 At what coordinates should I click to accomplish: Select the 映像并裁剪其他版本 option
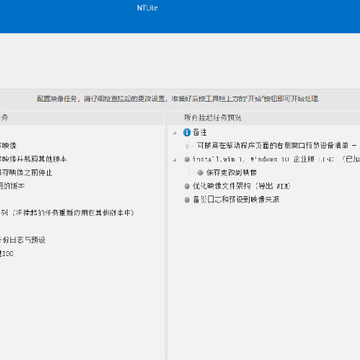pyautogui.click(x=33, y=159)
